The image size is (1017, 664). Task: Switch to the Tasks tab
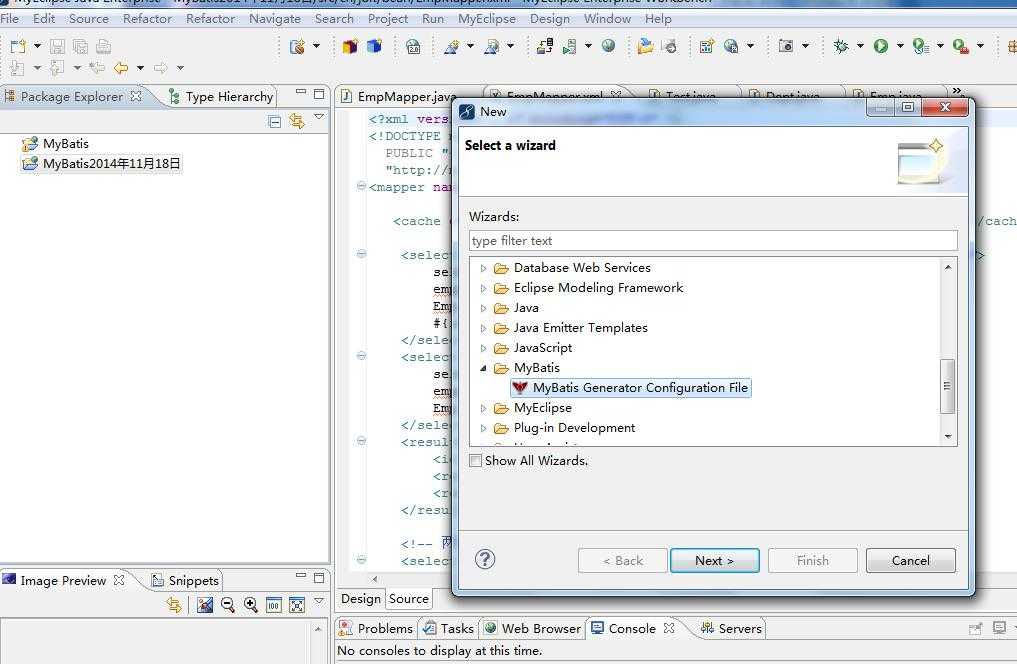[449, 628]
